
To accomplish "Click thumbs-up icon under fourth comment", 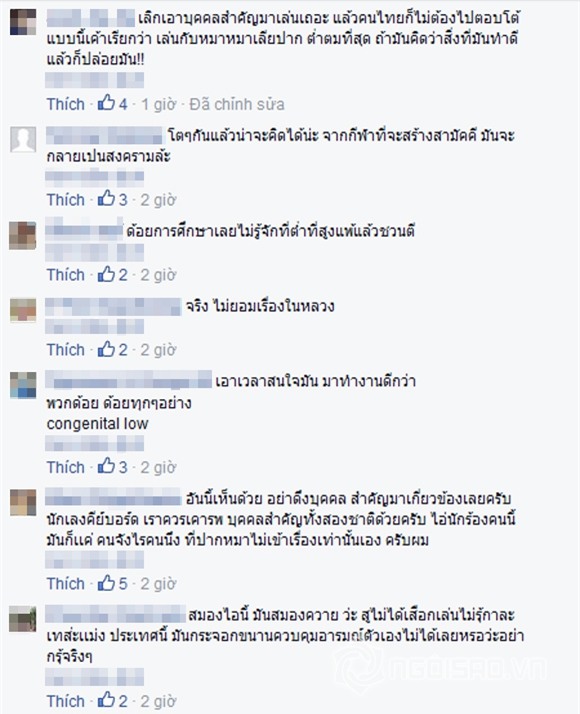I will 107,349.
